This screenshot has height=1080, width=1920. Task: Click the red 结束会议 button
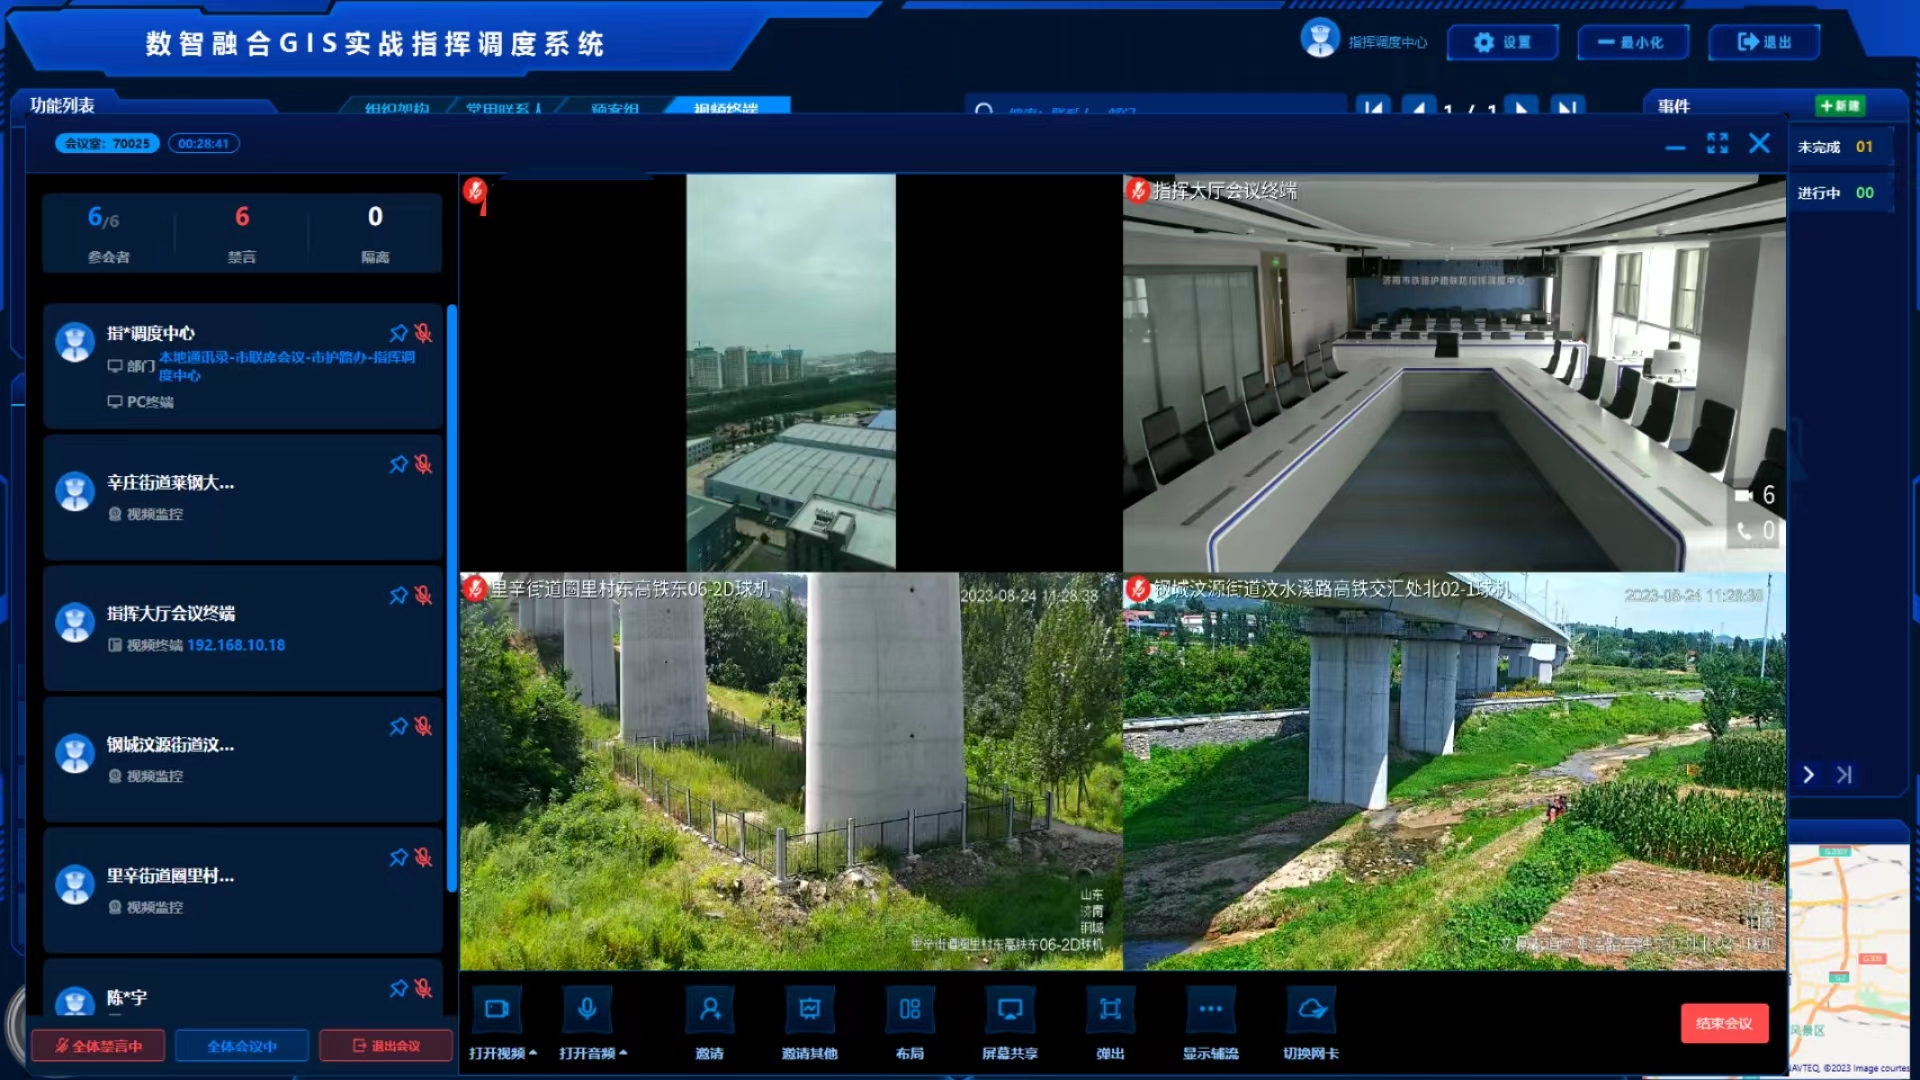coord(1724,1023)
